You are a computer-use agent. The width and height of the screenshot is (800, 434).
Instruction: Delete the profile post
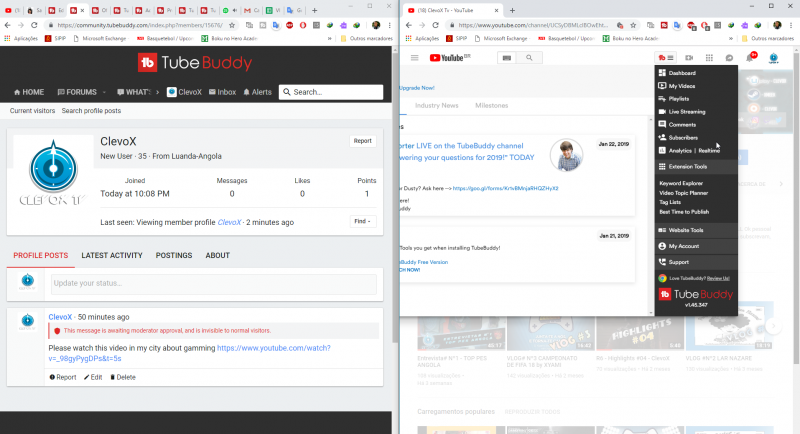pos(123,377)
